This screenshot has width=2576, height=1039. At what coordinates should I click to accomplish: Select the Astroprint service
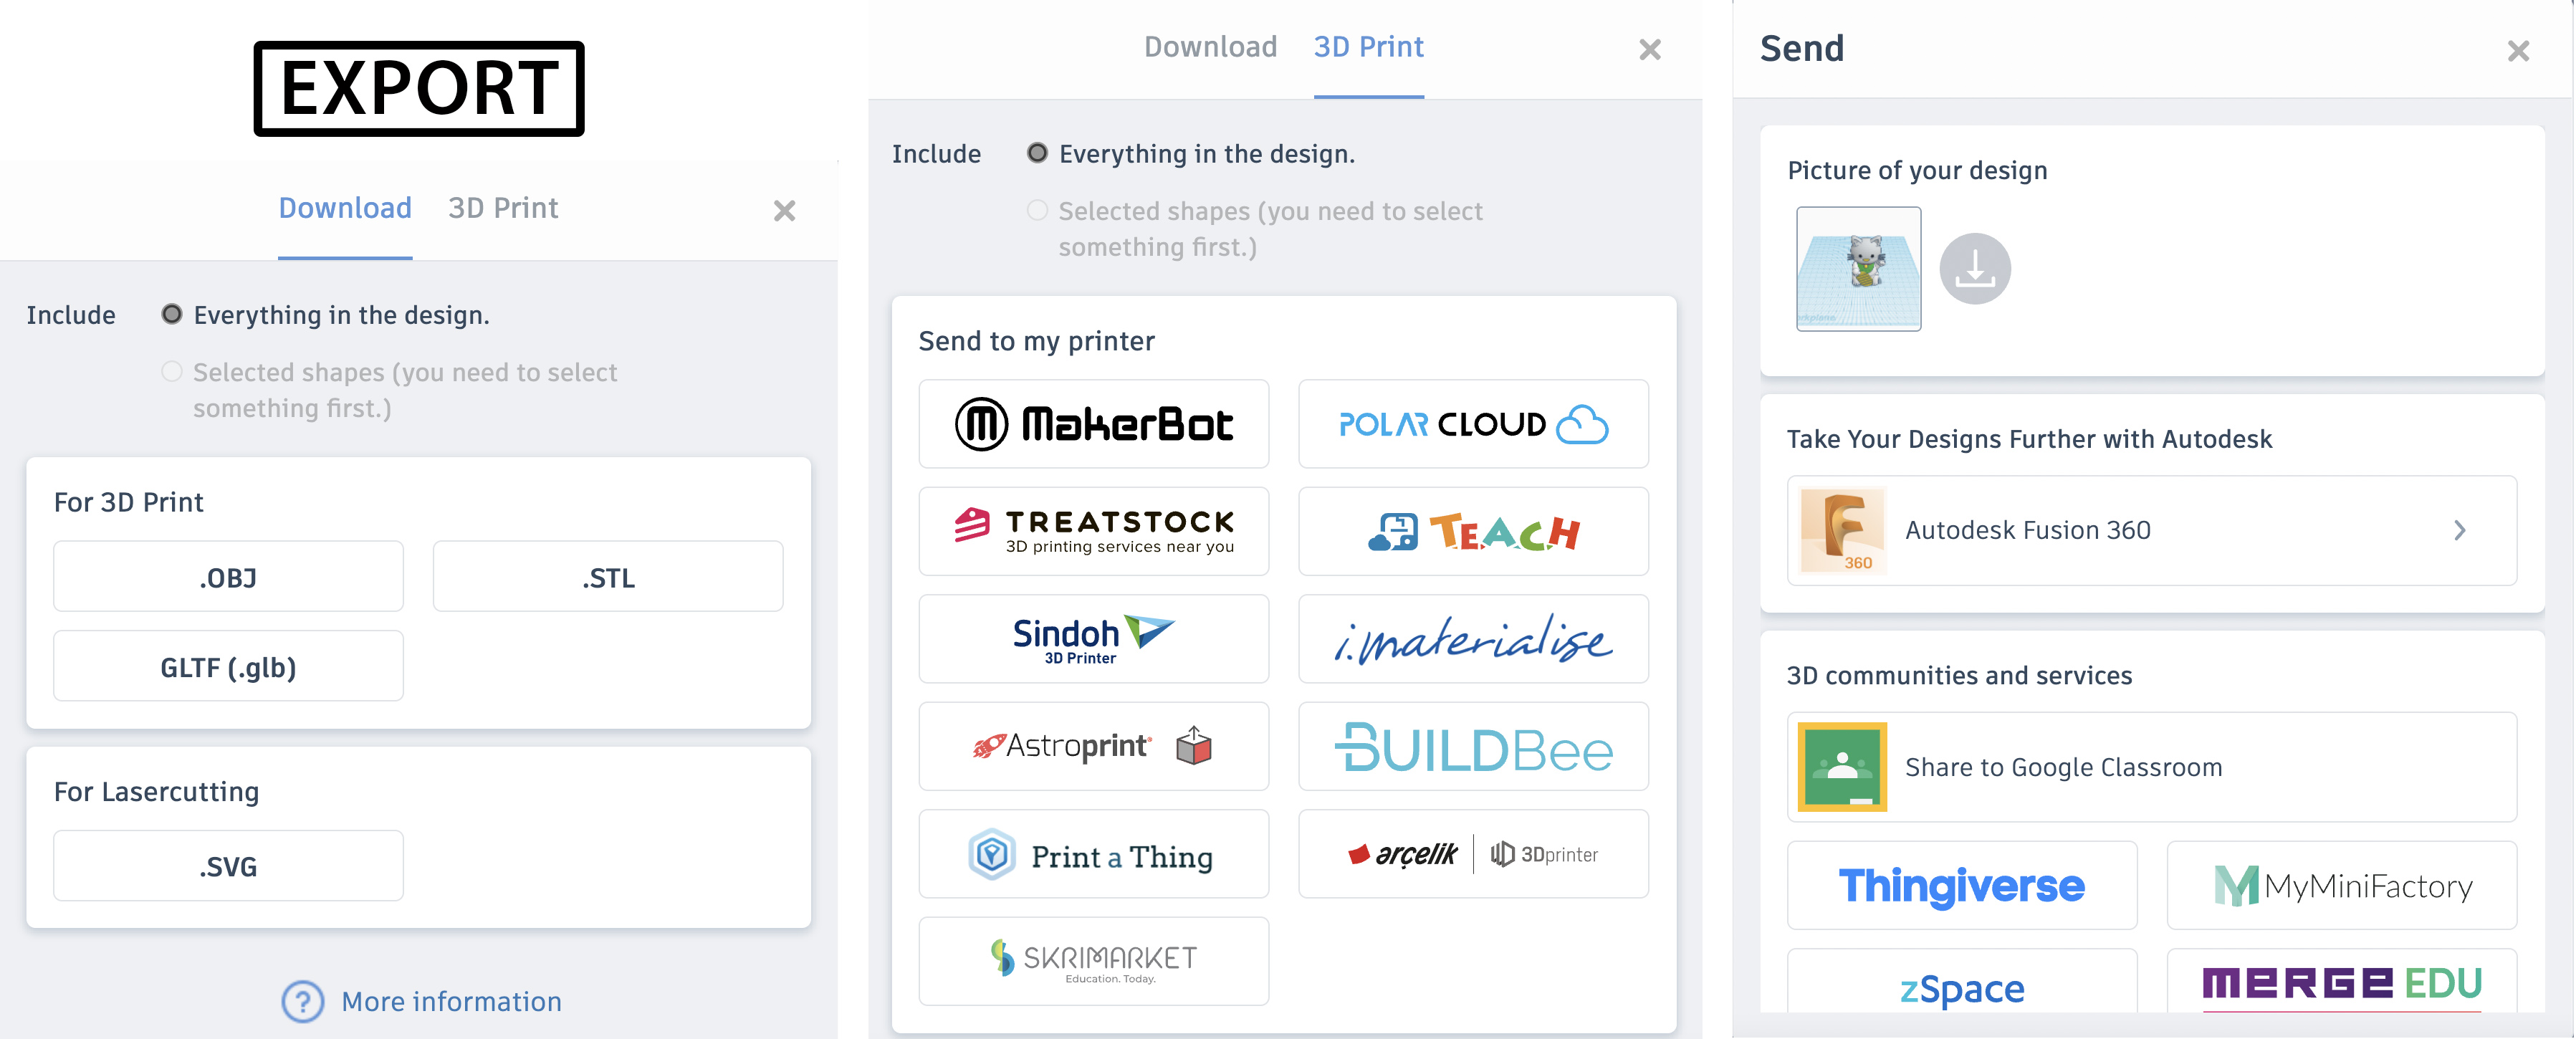[1093, 746]
